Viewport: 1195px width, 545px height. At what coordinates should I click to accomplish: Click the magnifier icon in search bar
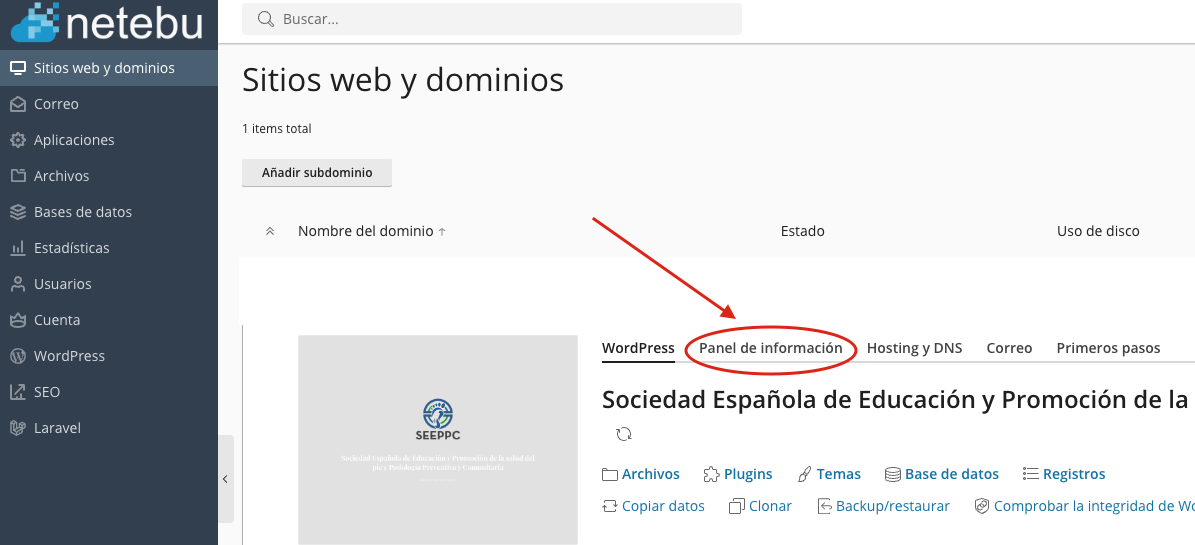coord(266,19)
